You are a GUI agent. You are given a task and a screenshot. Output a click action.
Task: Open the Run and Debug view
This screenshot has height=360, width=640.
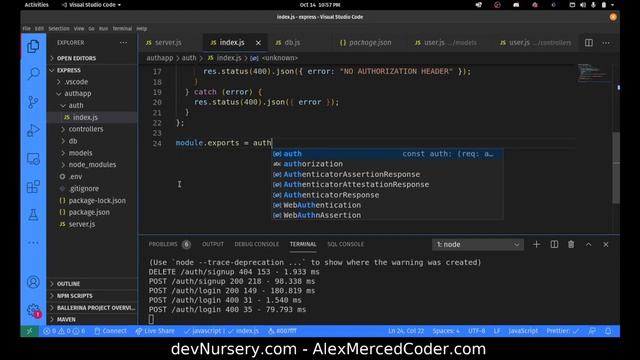coord(33,131)
